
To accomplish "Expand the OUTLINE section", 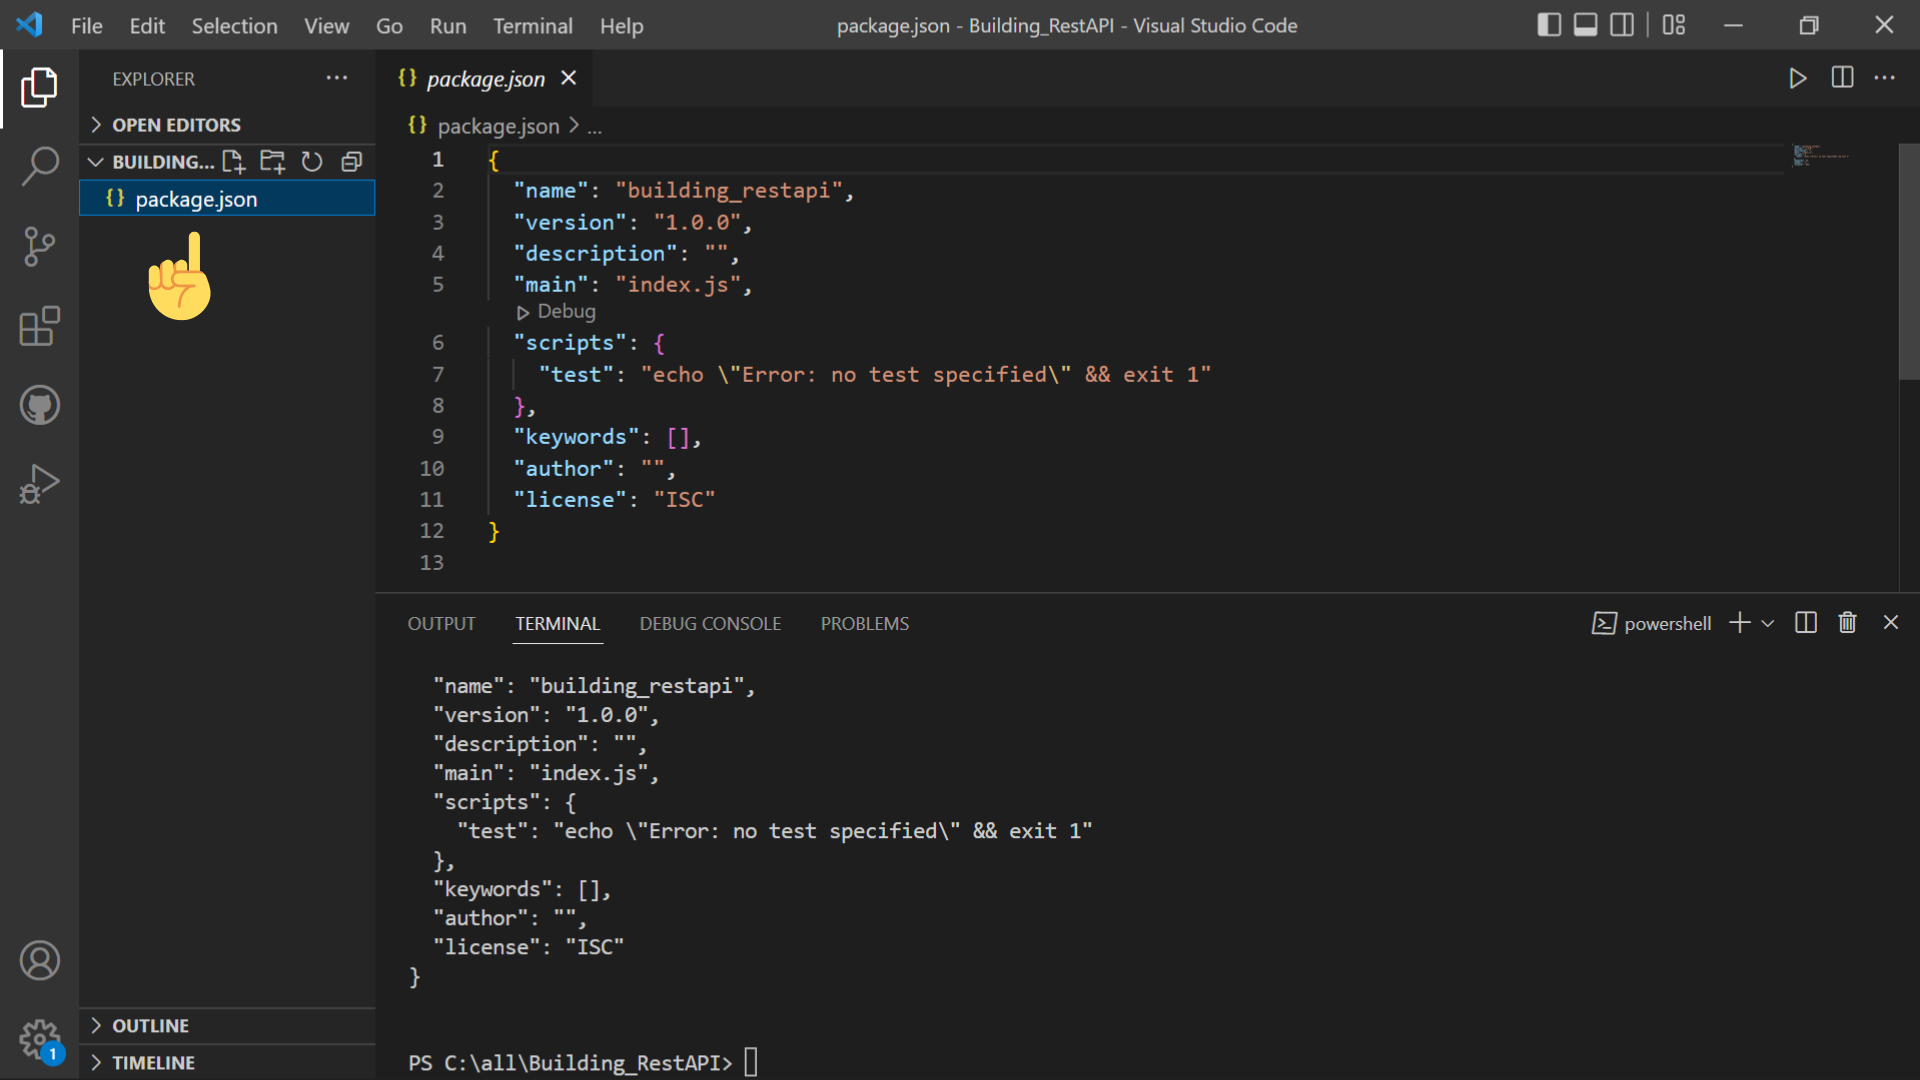I will point(98,1025).
